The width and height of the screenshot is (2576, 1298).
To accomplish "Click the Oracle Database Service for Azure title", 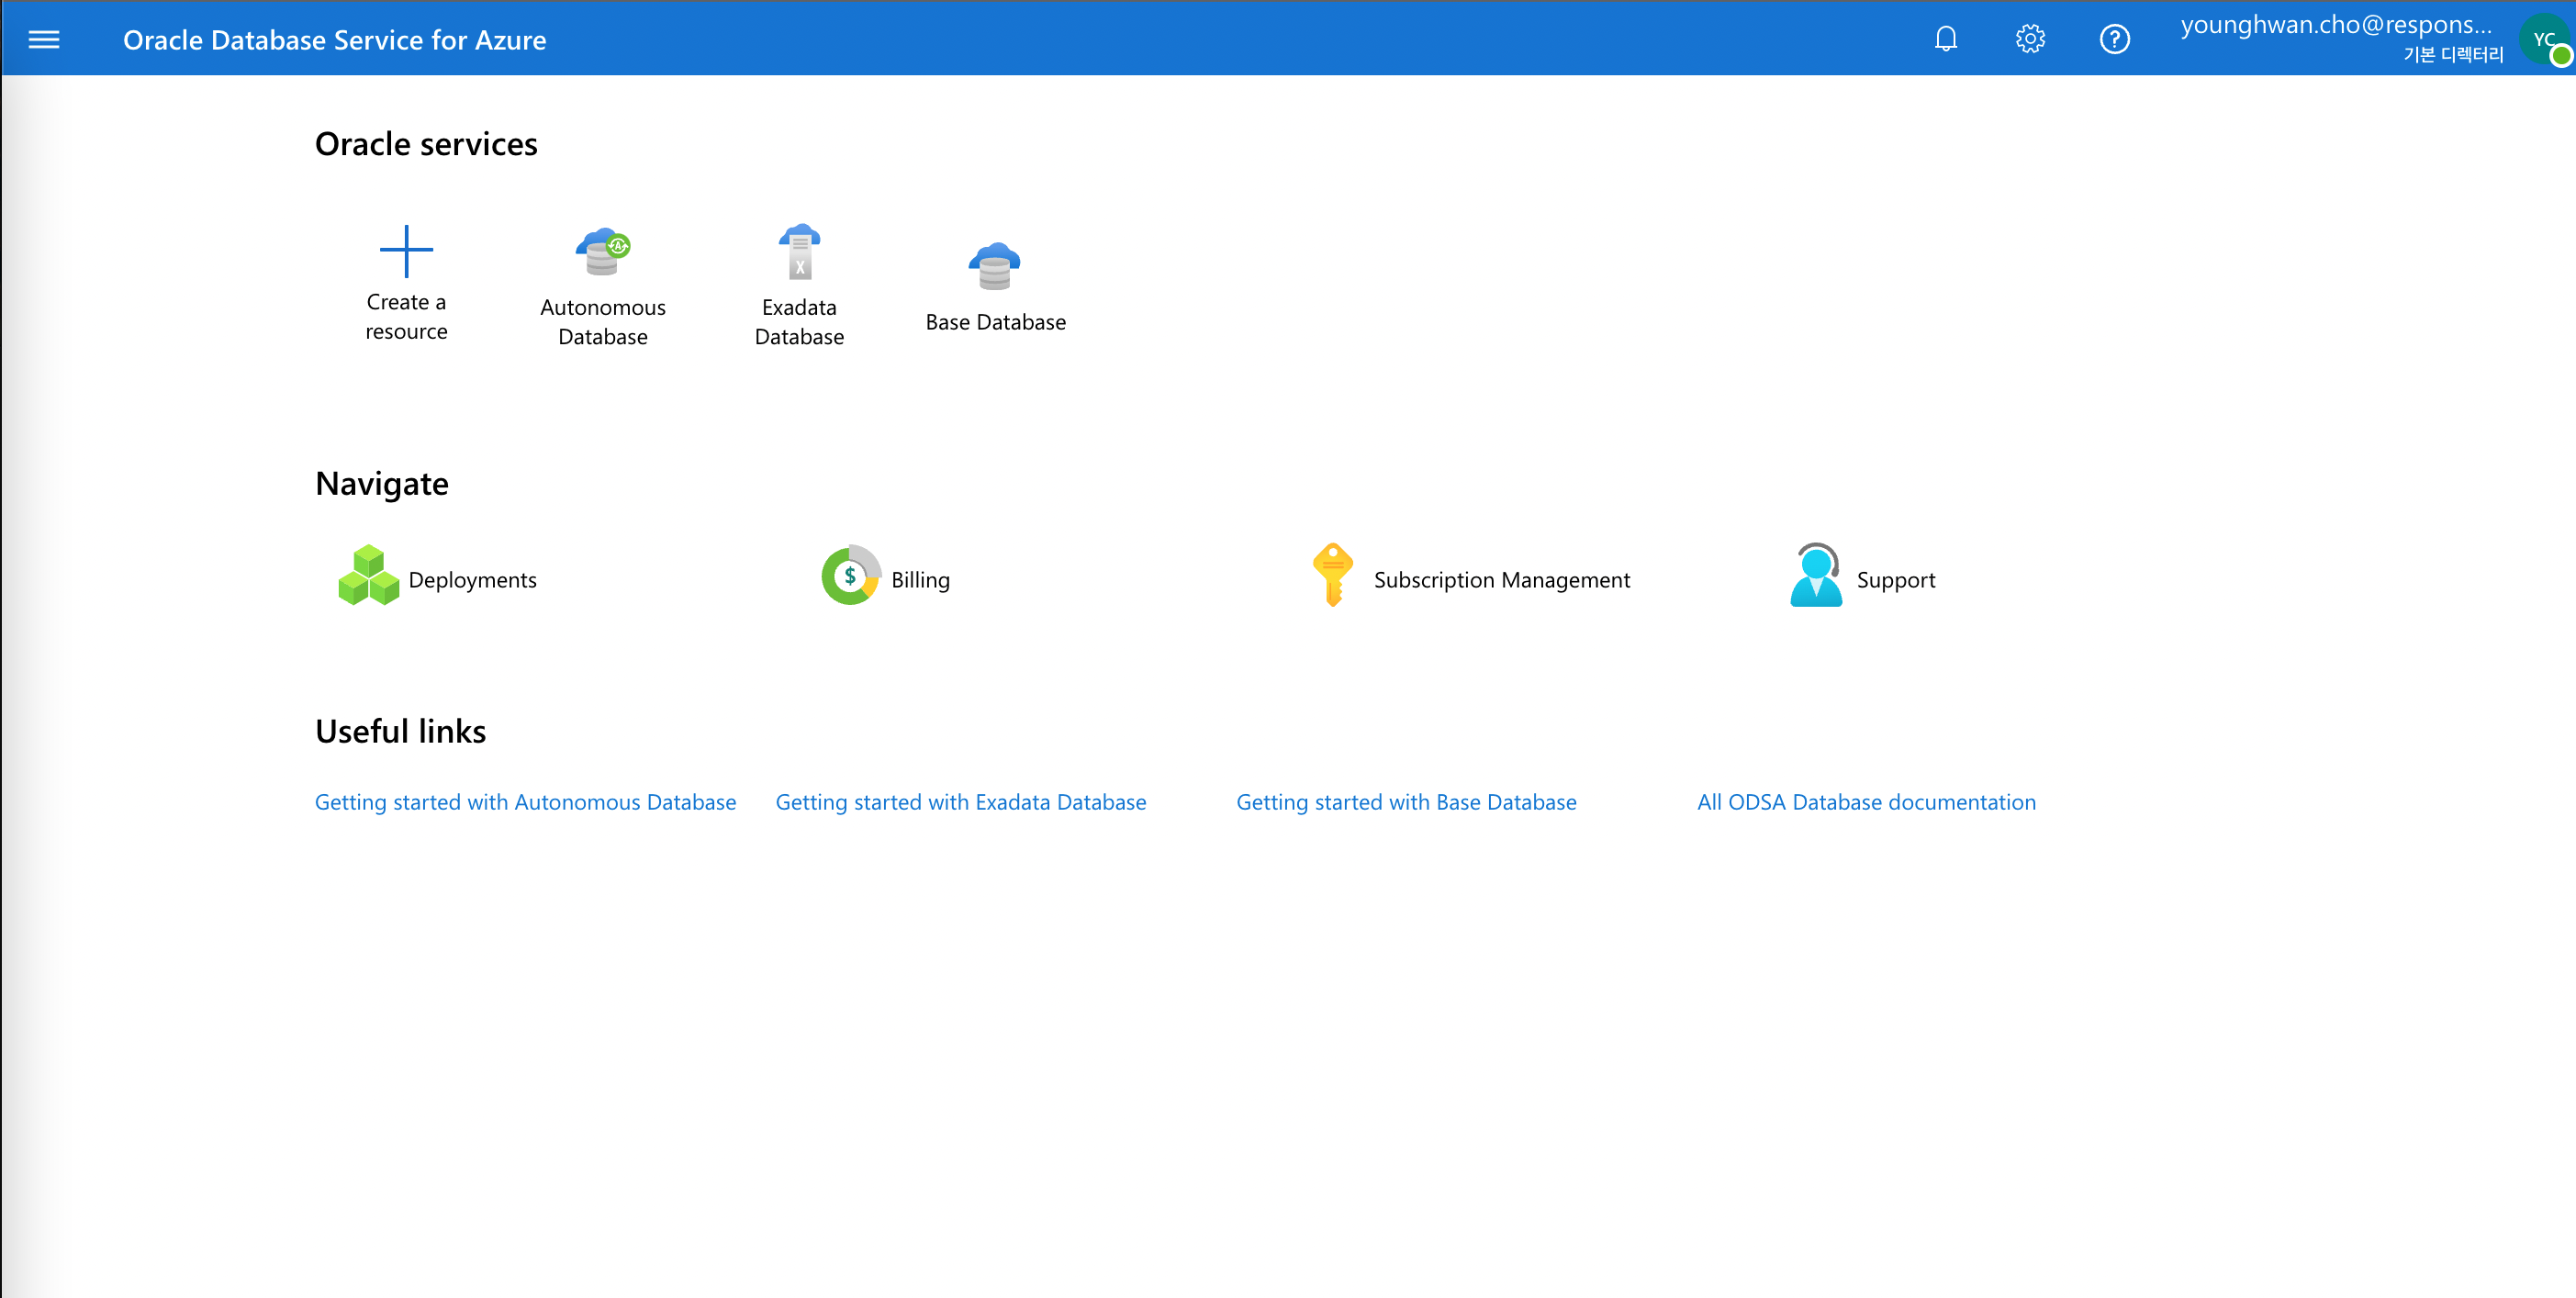I will click(334, 40).
